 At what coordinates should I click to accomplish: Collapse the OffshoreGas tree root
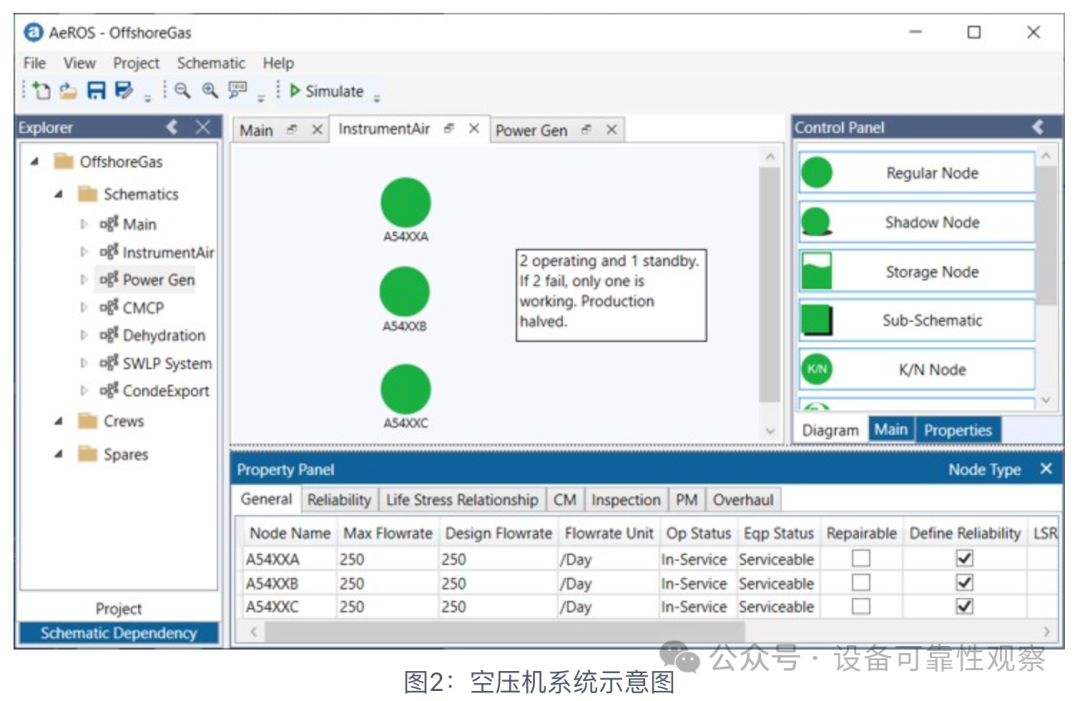point(35,162)
